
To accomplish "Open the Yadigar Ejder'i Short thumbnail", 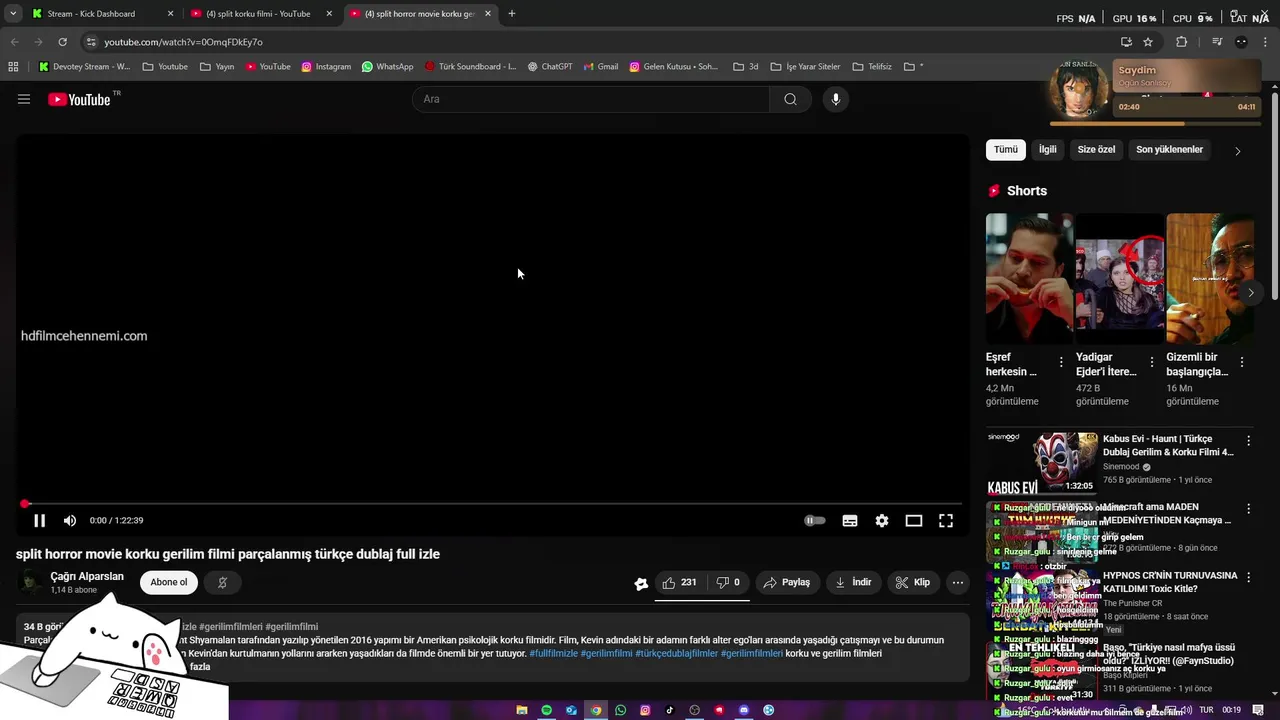I will pyautogui.click(x=1119, y=278).
